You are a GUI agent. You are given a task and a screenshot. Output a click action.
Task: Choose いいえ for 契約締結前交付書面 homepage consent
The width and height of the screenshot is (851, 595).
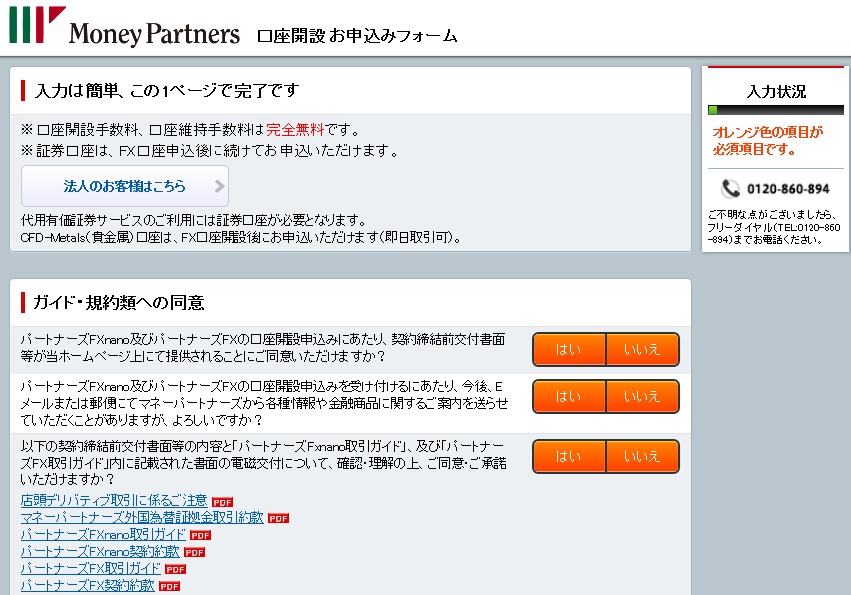(643, 349)
